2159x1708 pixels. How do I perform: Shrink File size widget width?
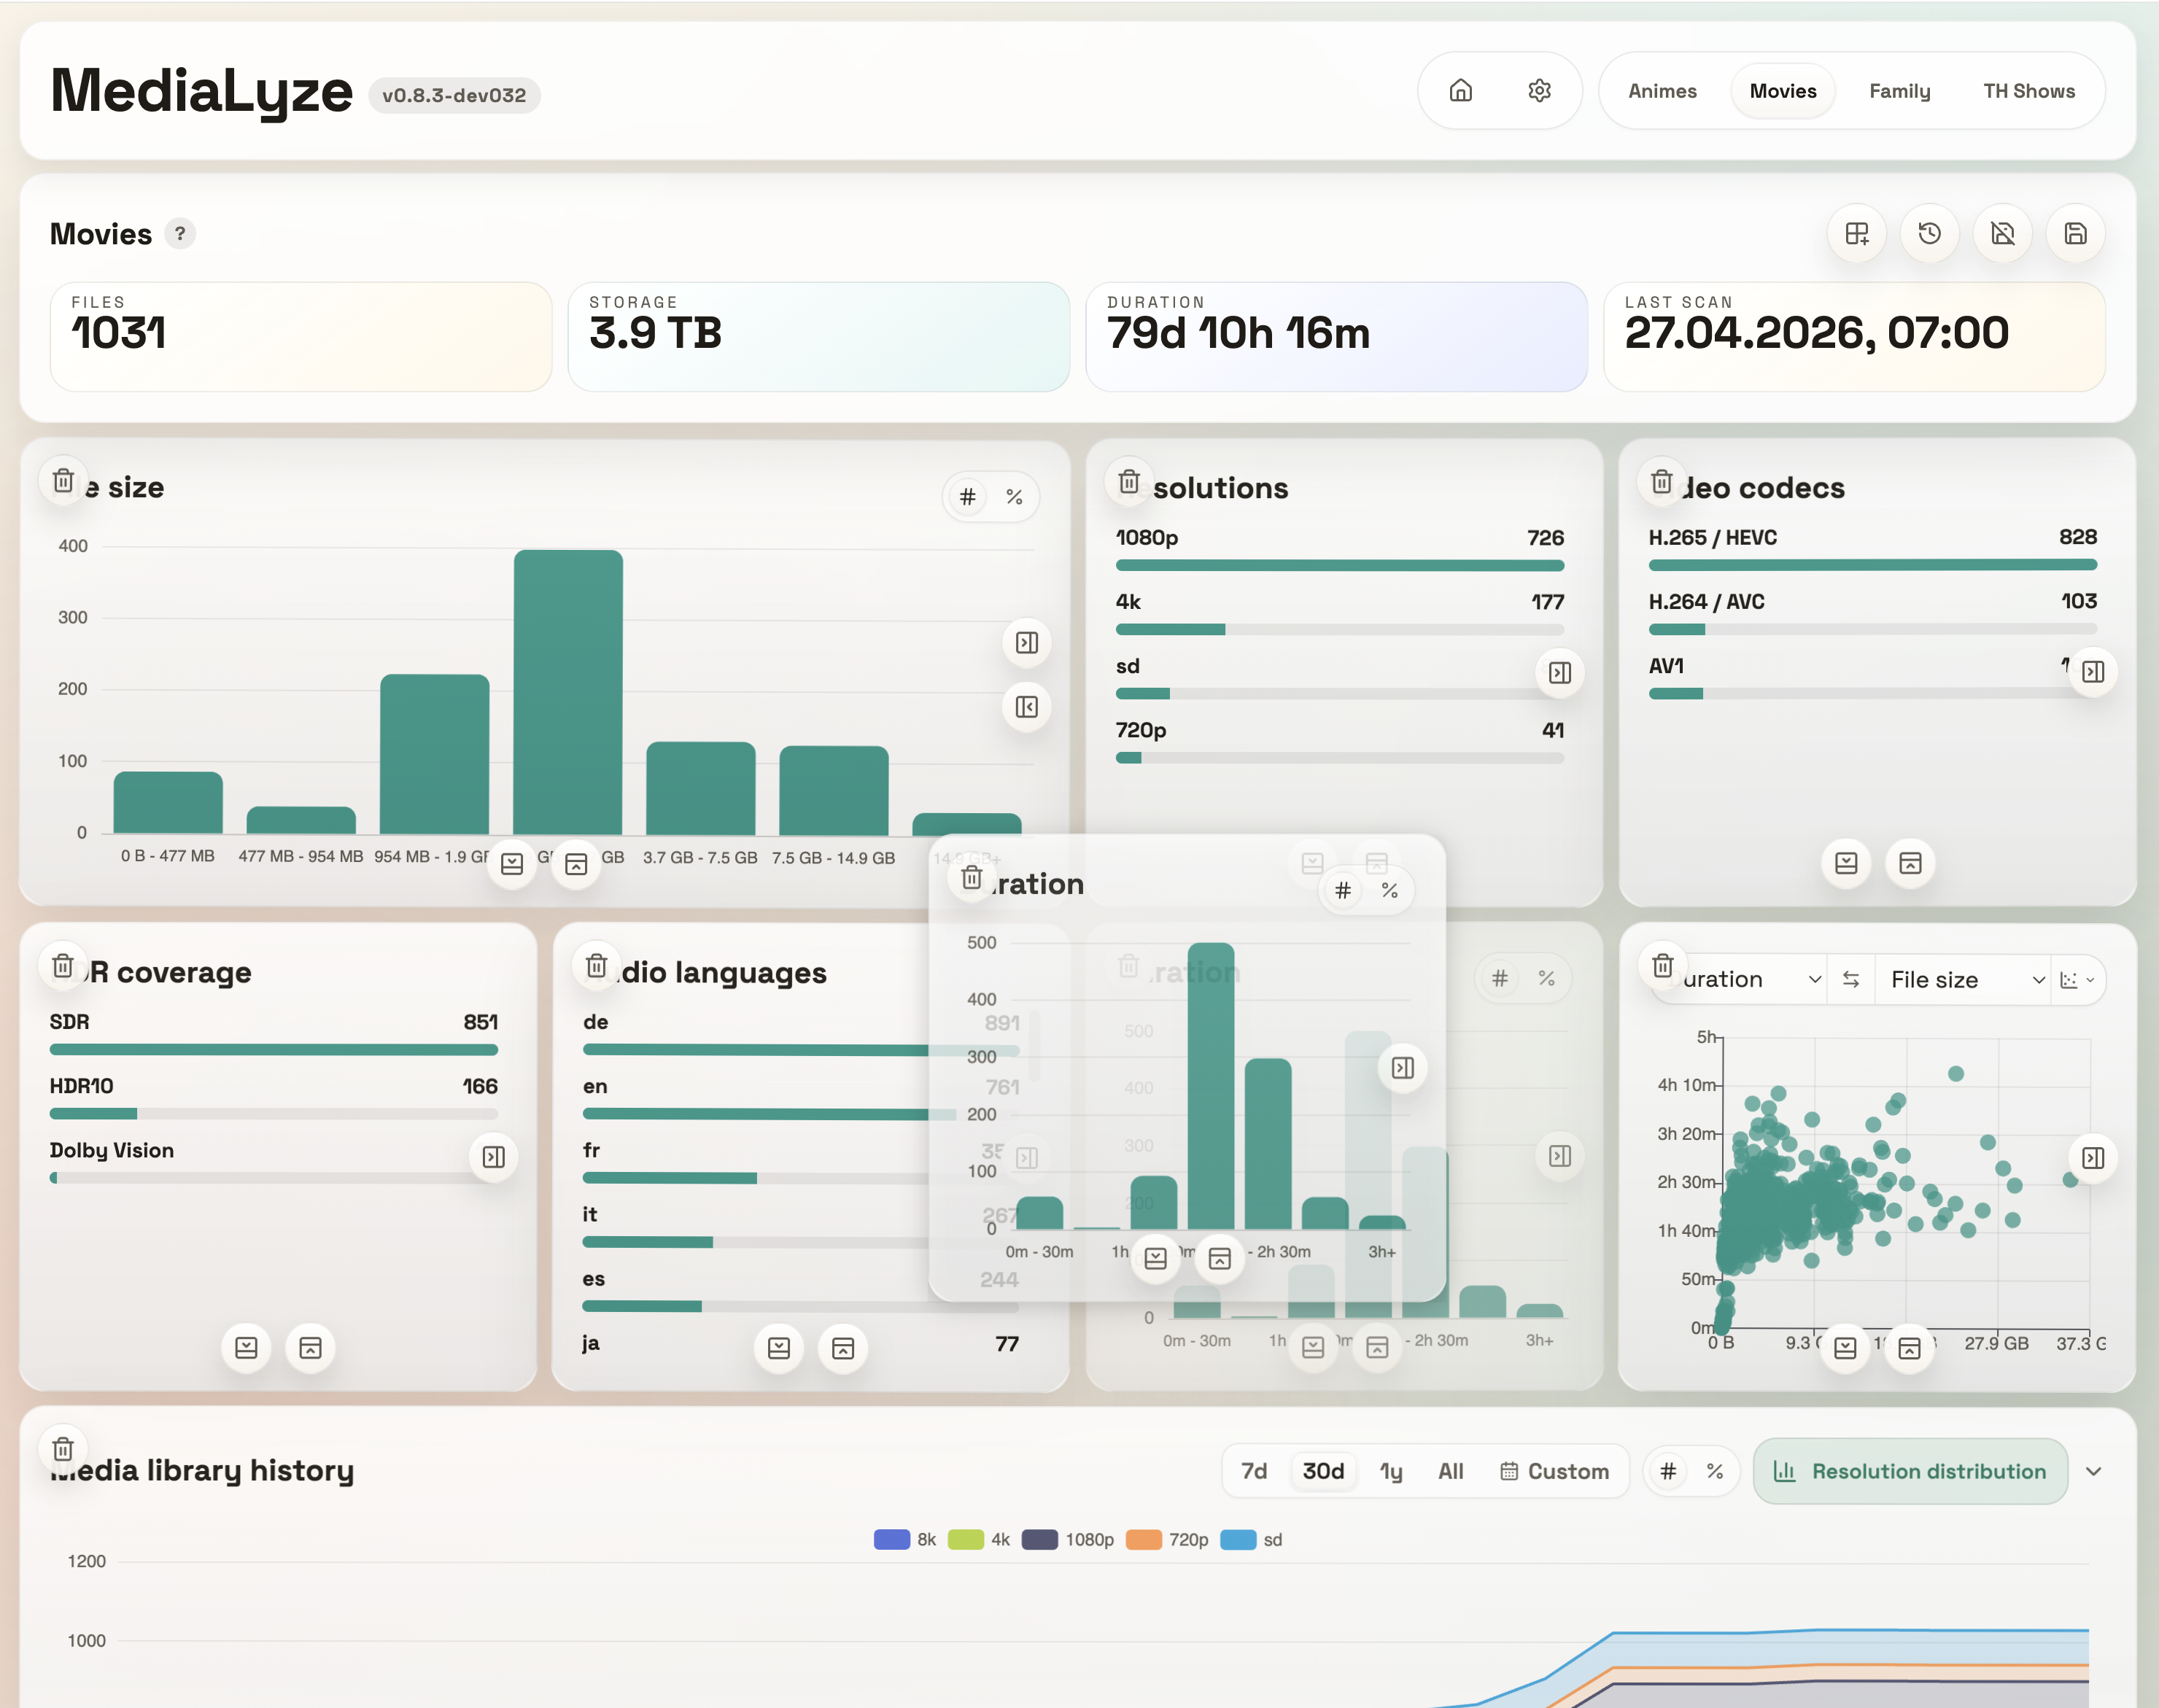point(1027,708)
